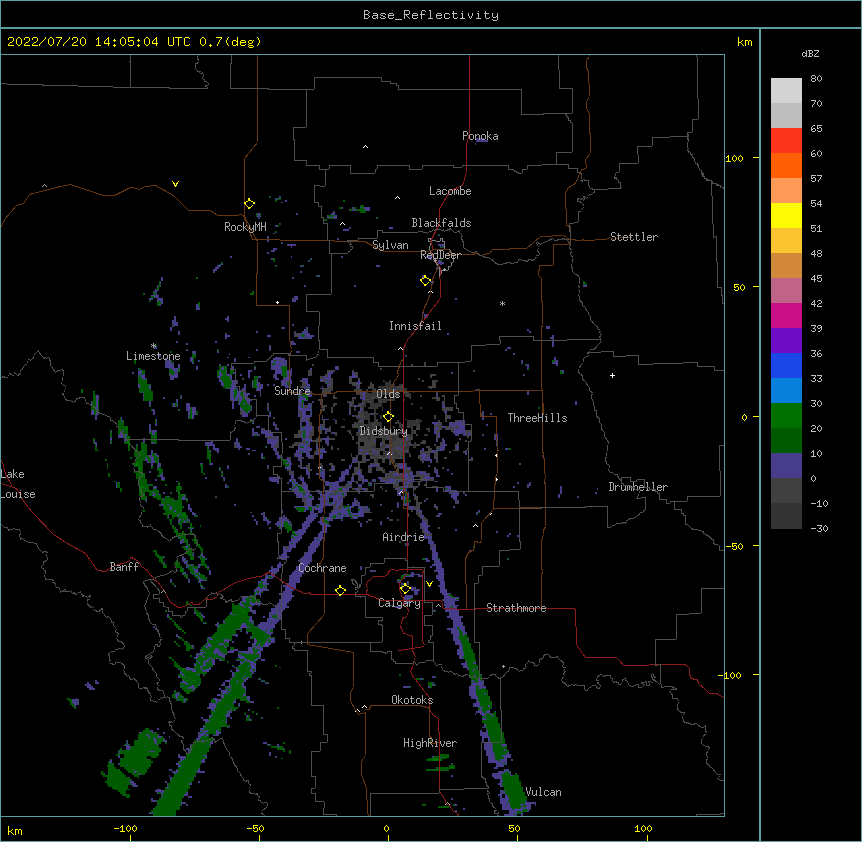Click the Strathmore town label
This screenshot has height=842, width=862.
(516, 608)
